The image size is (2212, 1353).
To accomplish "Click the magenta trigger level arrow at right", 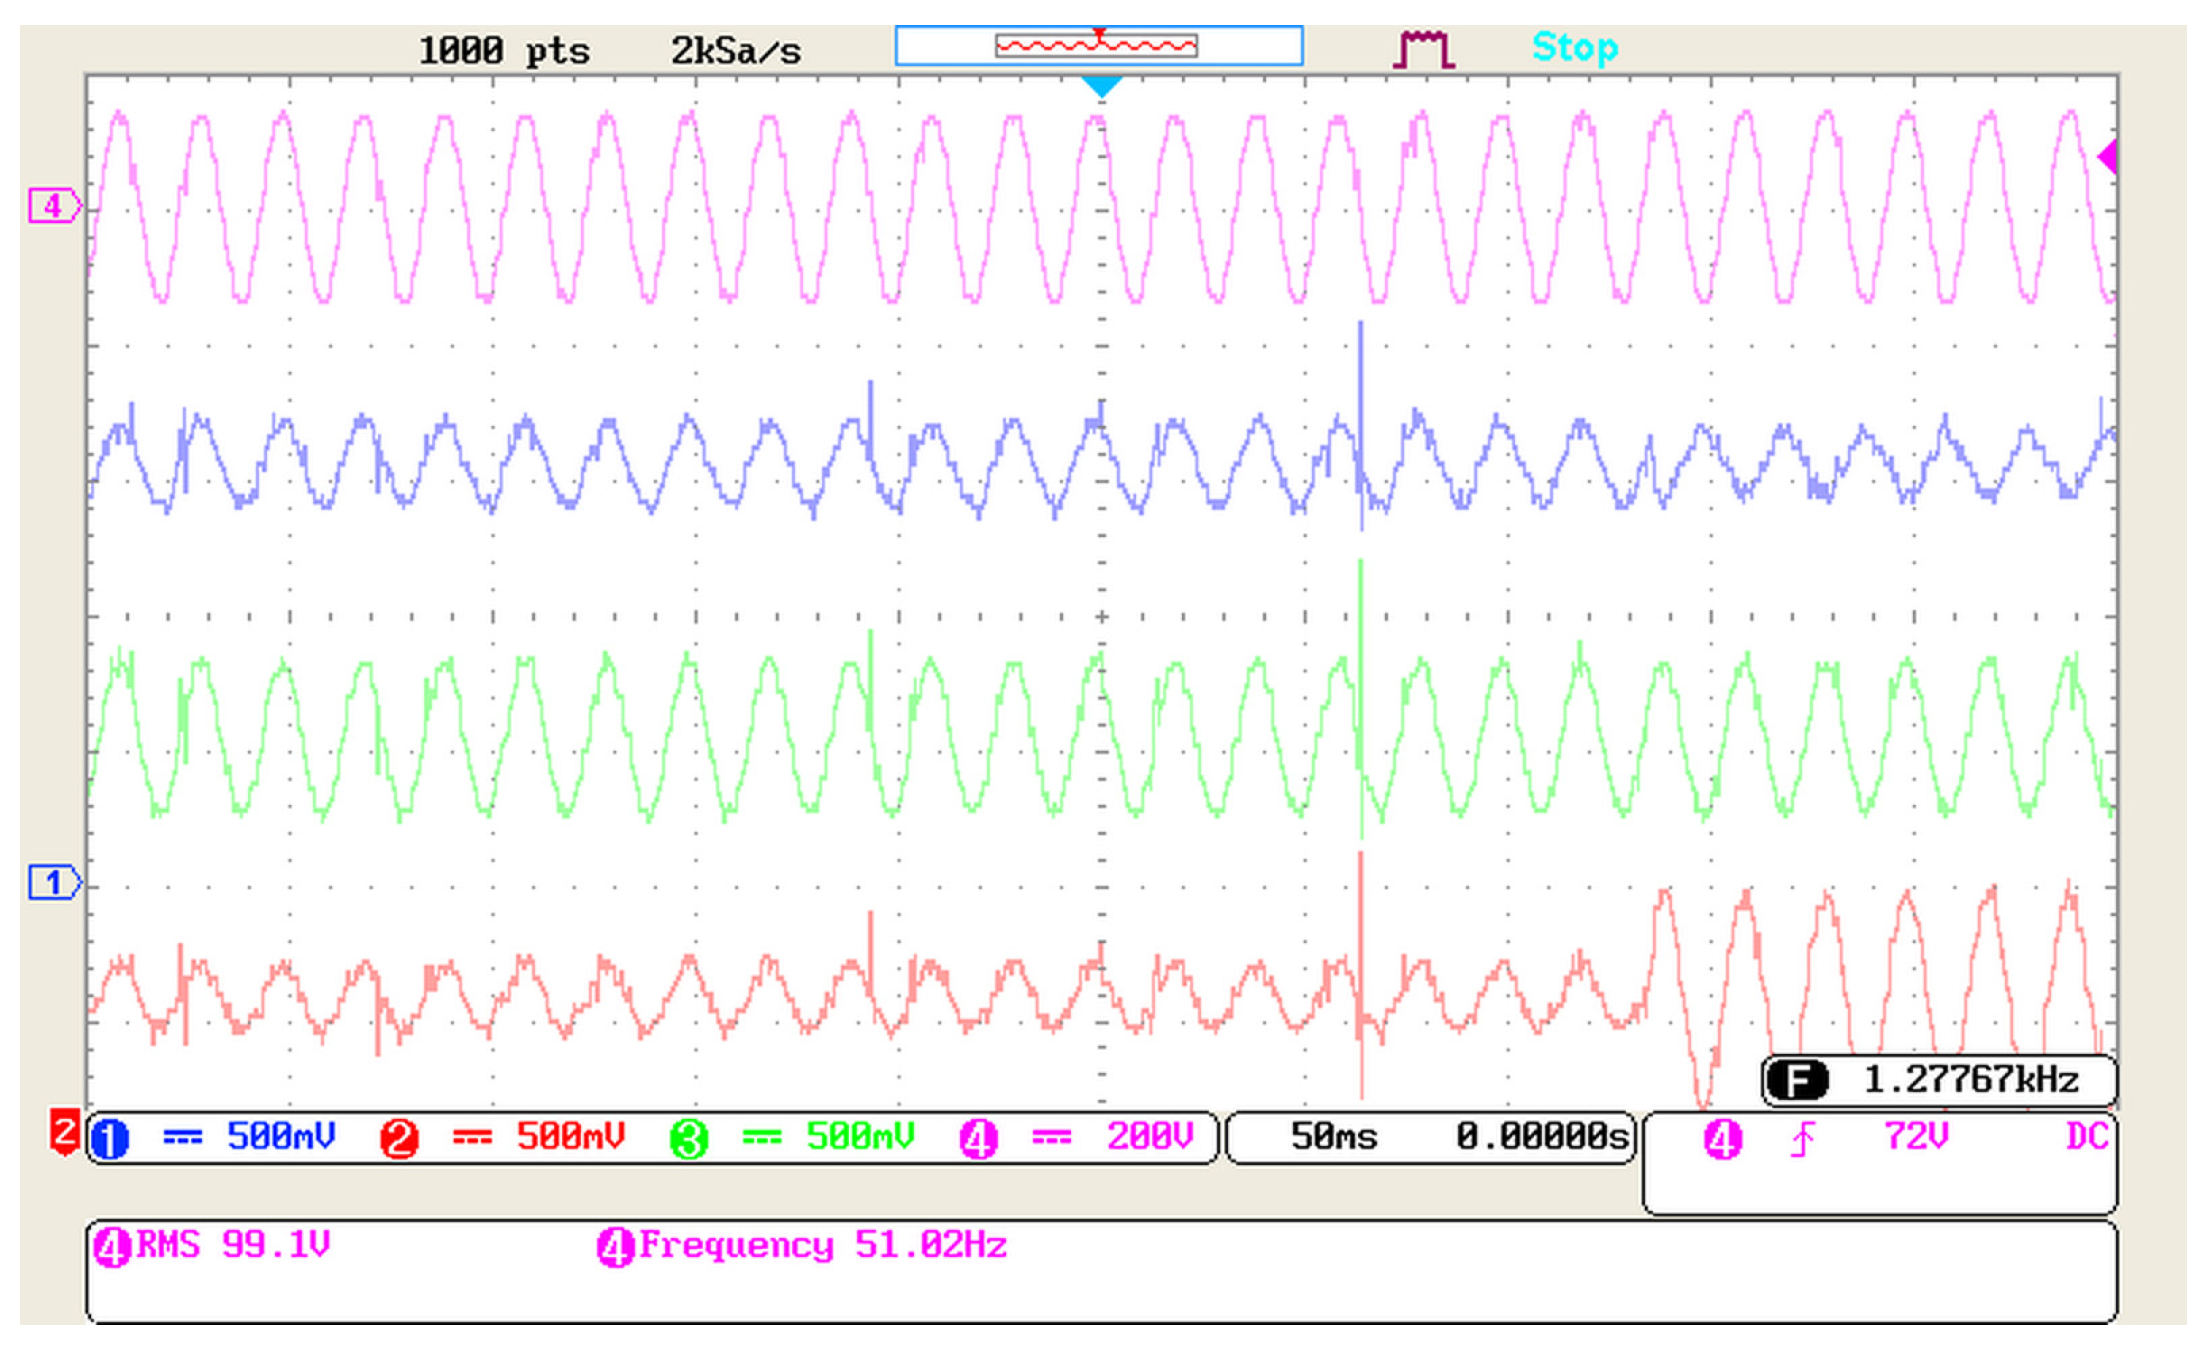I will (x=2107, y=157).
